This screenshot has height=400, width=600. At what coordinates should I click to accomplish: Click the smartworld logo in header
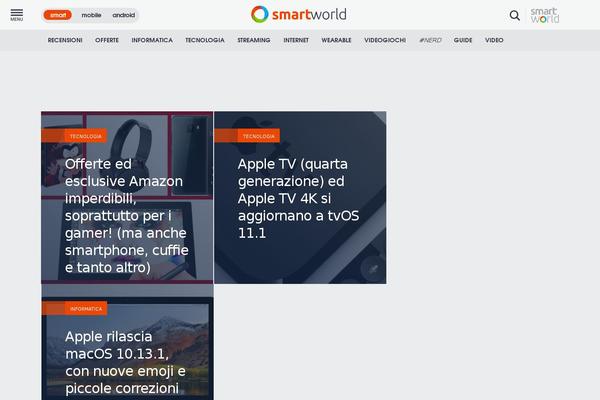(x=298, y=15)
